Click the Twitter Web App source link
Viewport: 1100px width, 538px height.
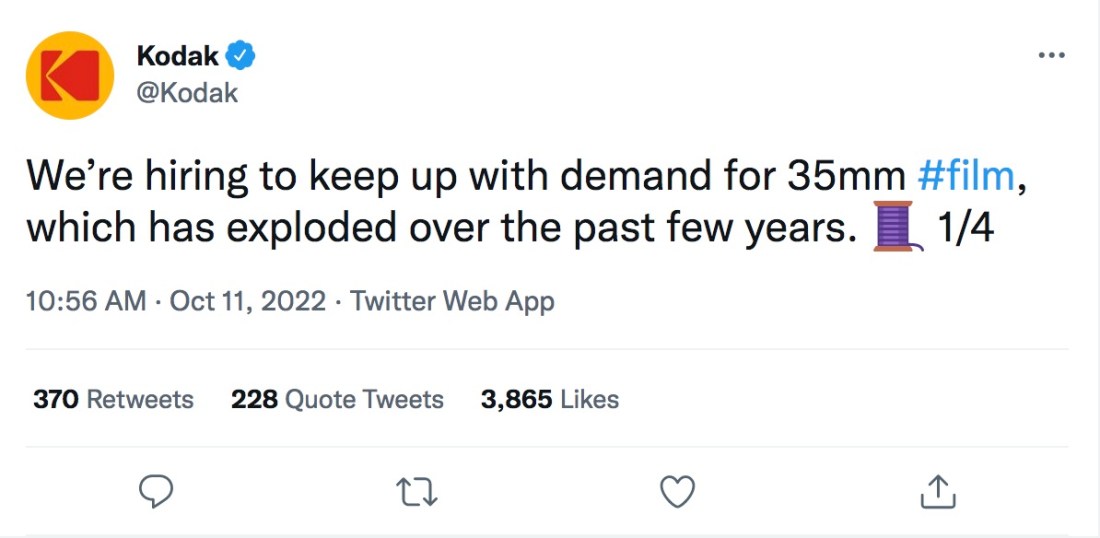(453, 301)
